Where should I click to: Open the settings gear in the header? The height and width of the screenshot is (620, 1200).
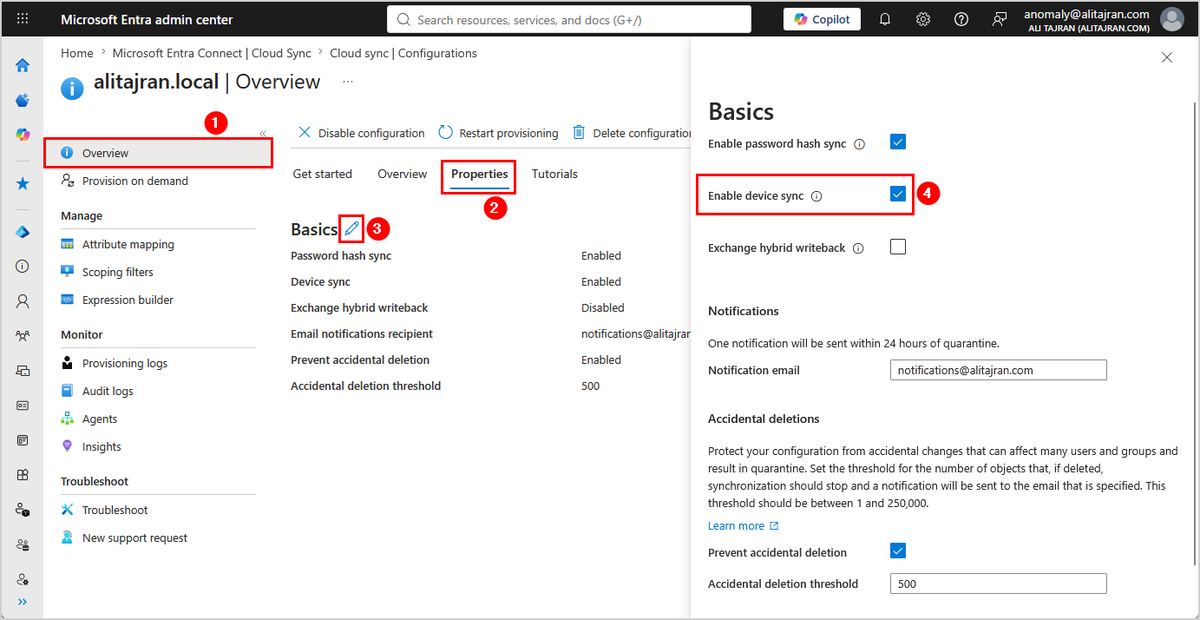coord(923,19)
